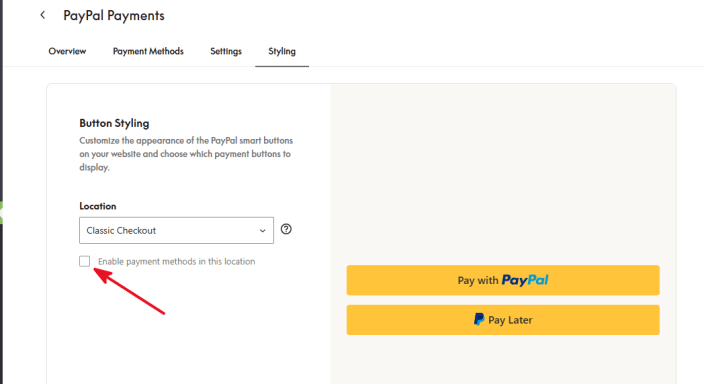The image size is (704, 384).
Task: Select the Styling tab
Action: click(282, 51)
